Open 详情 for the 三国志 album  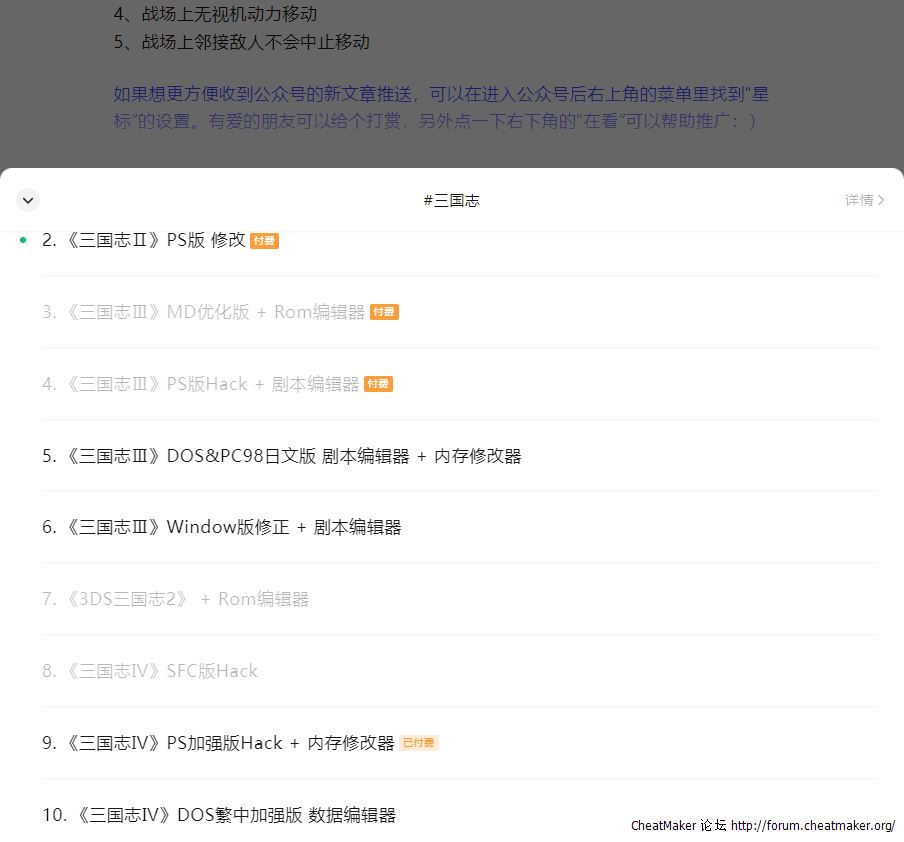tap(858, 200)
